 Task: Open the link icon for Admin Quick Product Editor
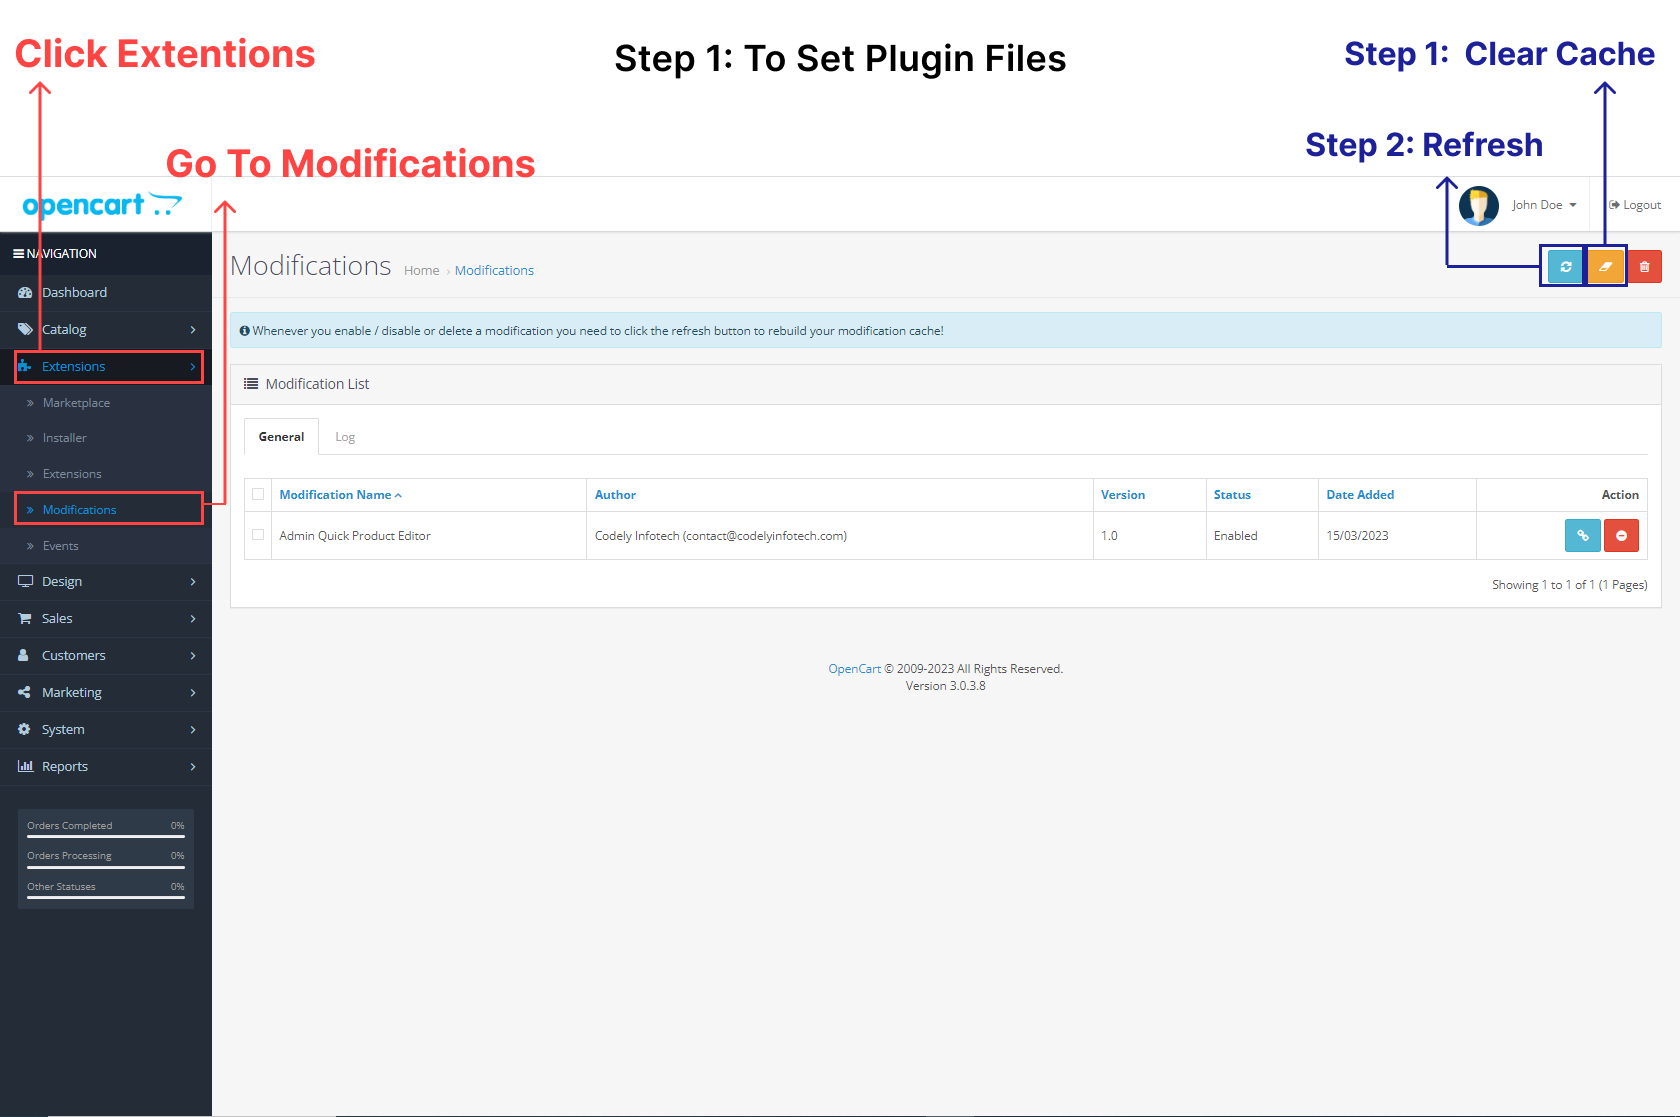tap(1582, 535)
